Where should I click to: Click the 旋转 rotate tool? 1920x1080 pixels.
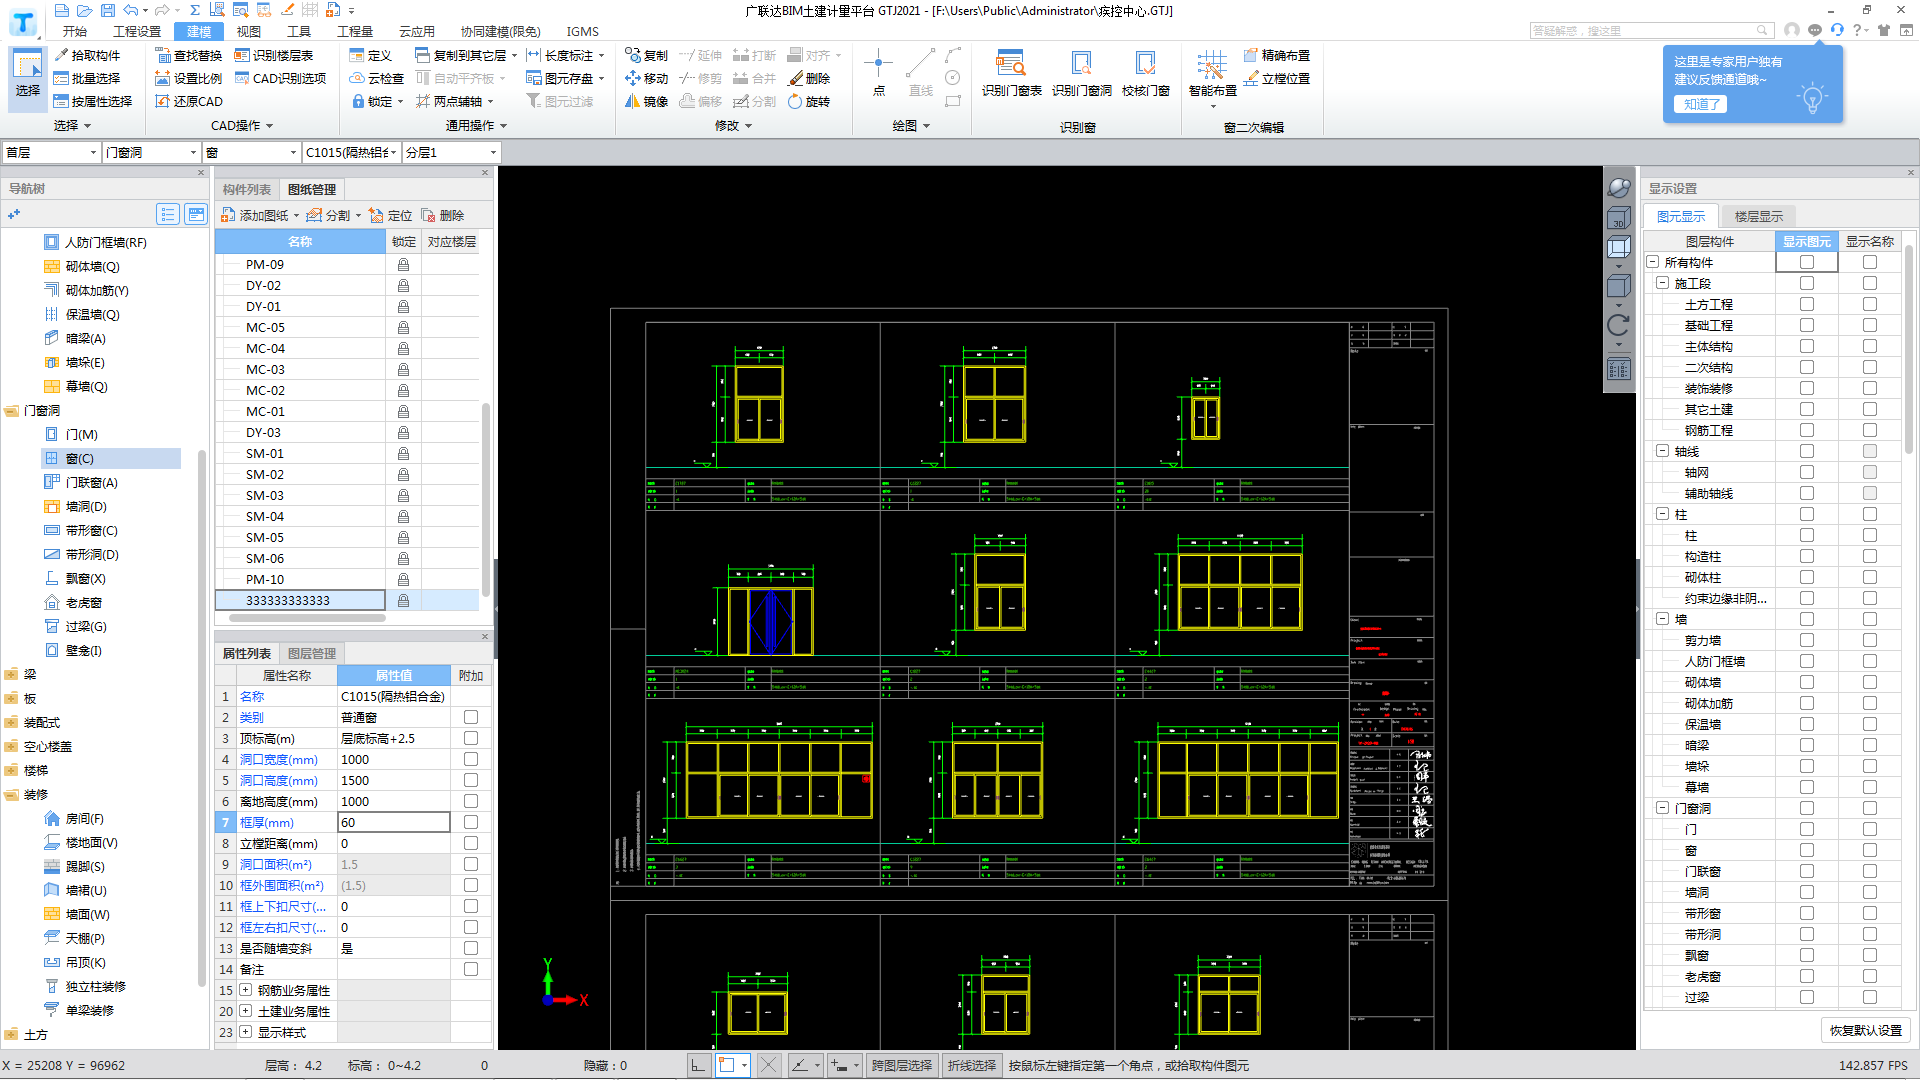[809, 101]
